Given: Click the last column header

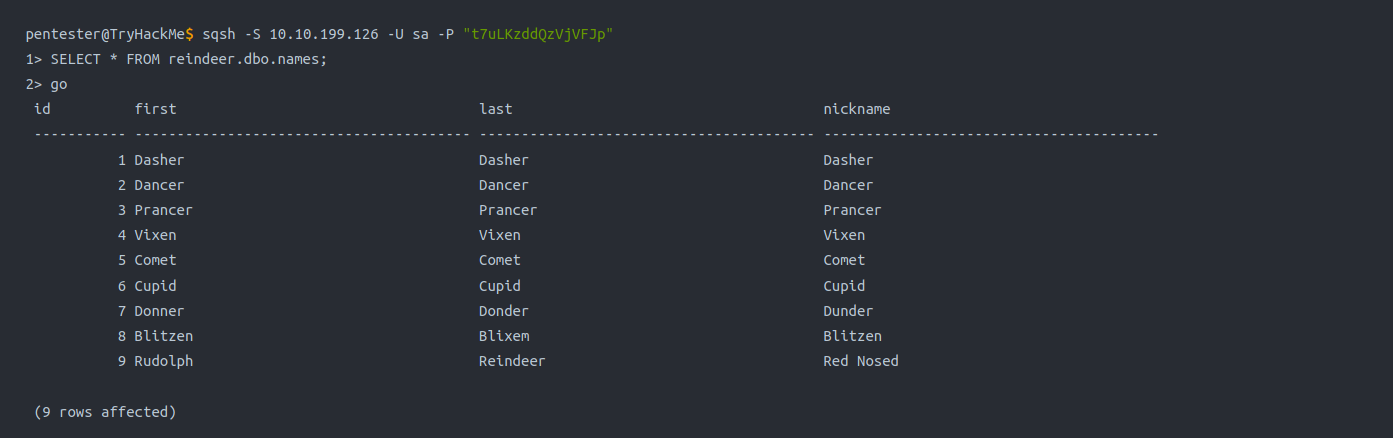Looking at the screenshot, I should [496, 109].
